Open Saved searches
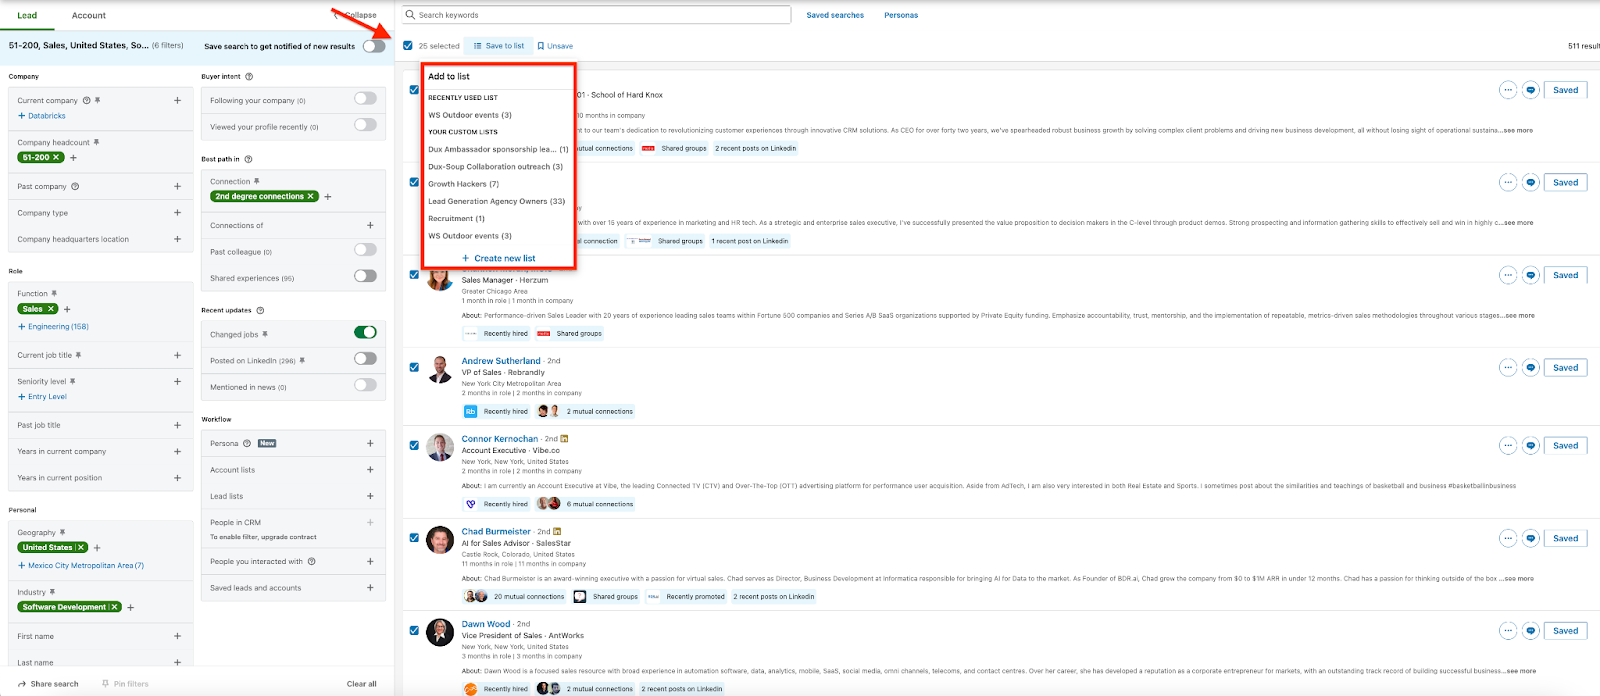Image resolution: width=1600 pixels, height=696 pixels. tap(835, 15)
